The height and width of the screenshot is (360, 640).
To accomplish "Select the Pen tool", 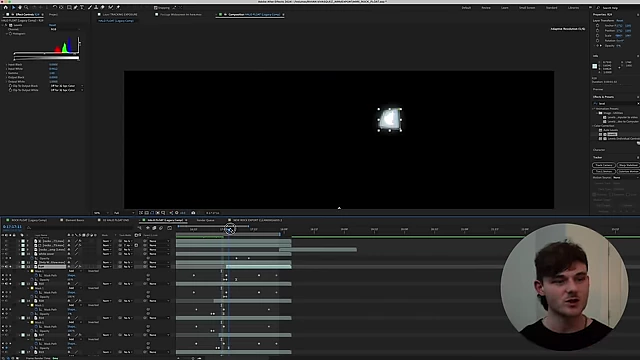I will point(76,7).
